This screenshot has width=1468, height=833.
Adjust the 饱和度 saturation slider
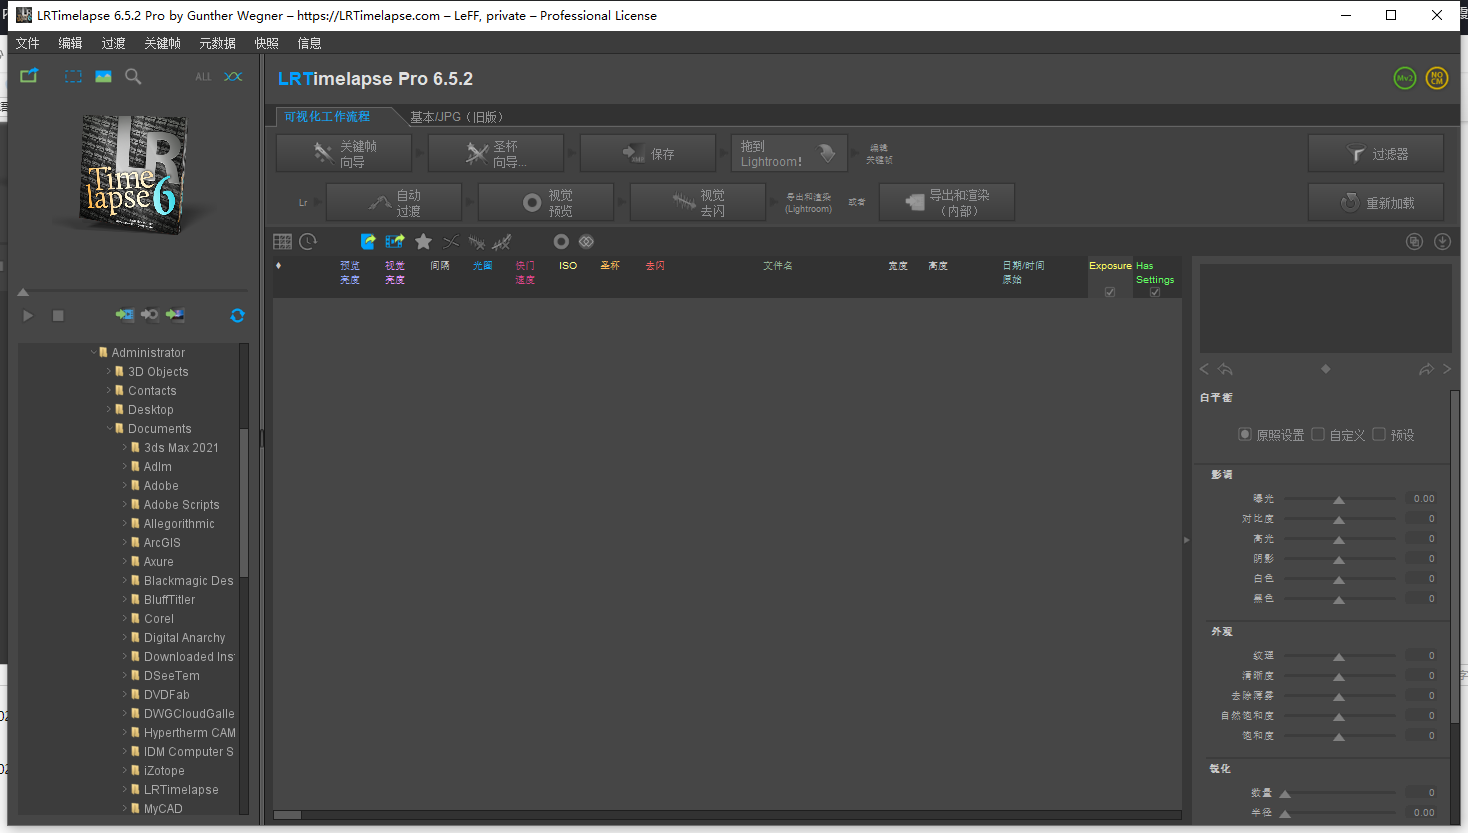point(1339,735)
